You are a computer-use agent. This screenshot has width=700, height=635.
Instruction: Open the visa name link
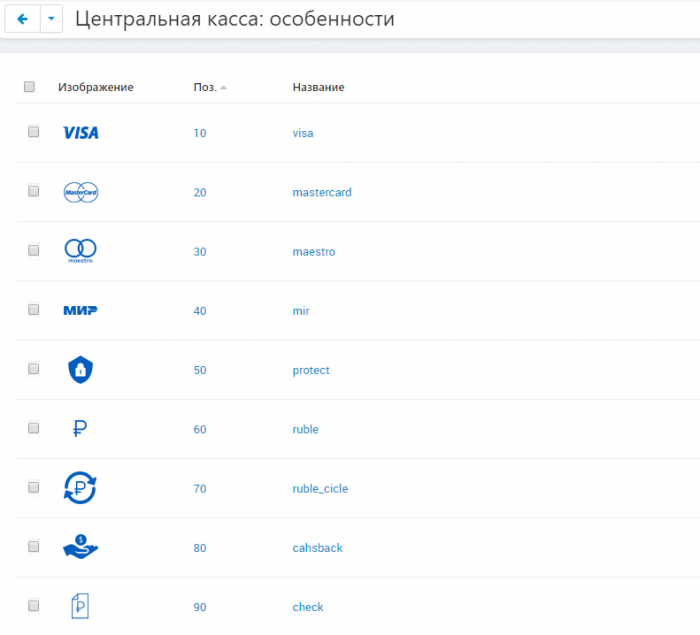[303, 133]
